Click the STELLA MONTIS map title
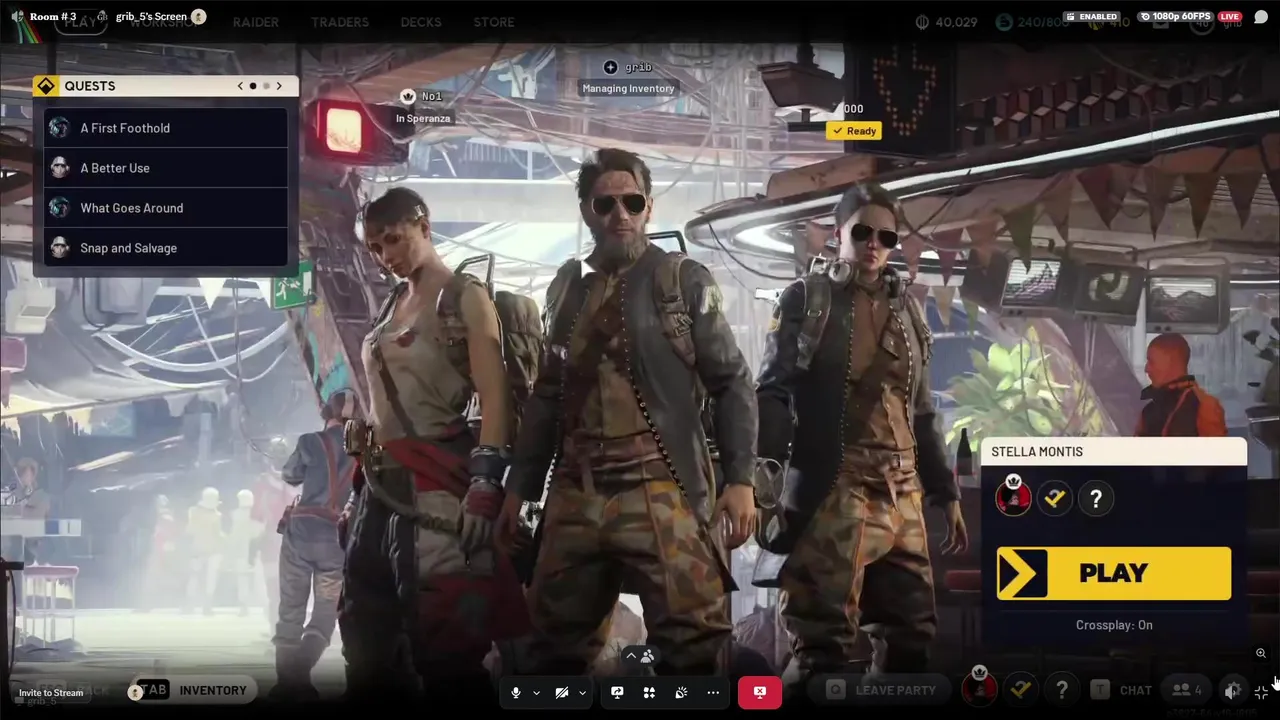 point(1037,452)
